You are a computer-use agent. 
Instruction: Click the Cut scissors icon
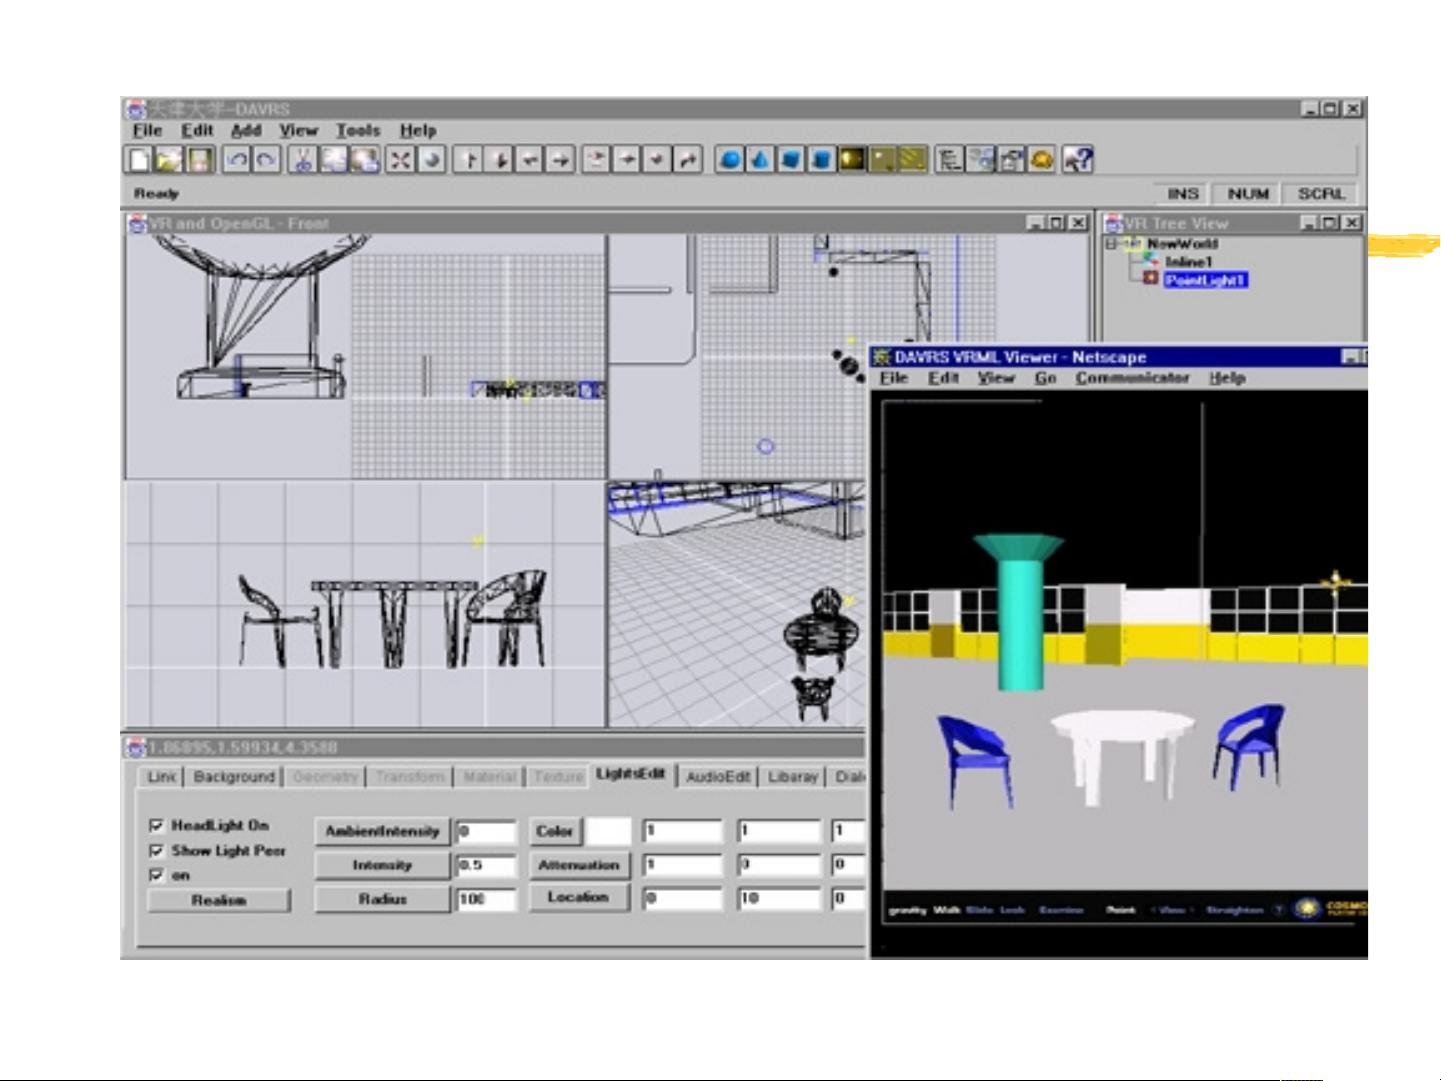click(302, 159)
